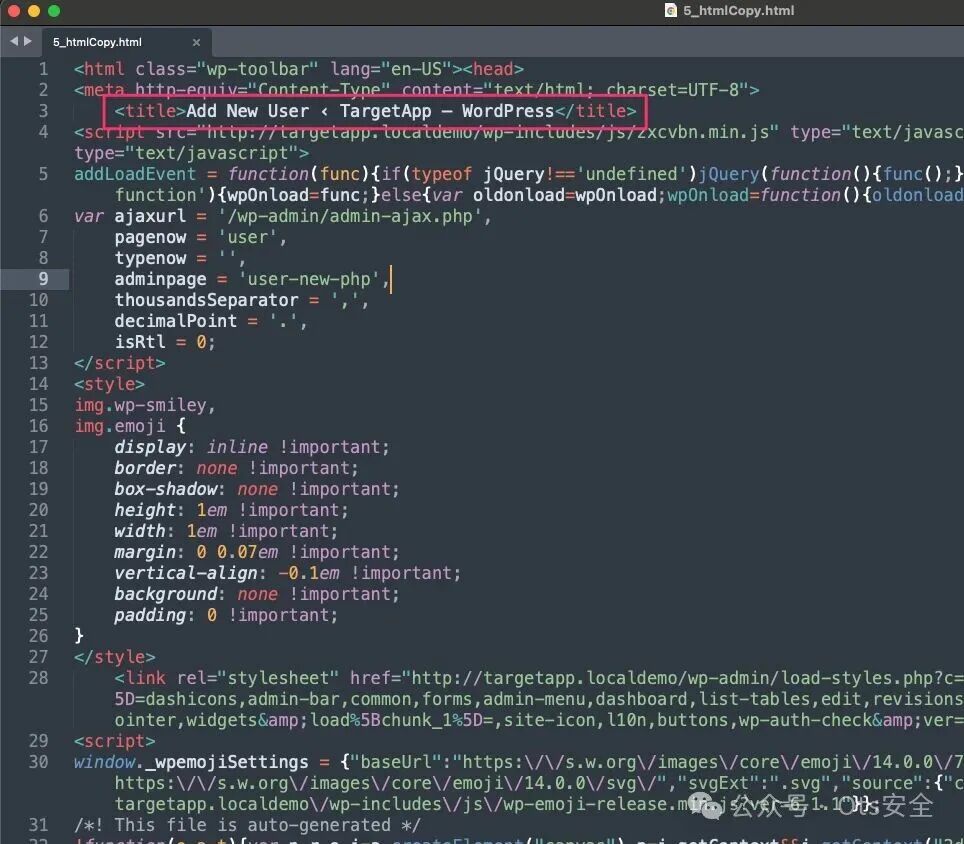
Task: Click line number 16 in the gutter
Action: 38,426
